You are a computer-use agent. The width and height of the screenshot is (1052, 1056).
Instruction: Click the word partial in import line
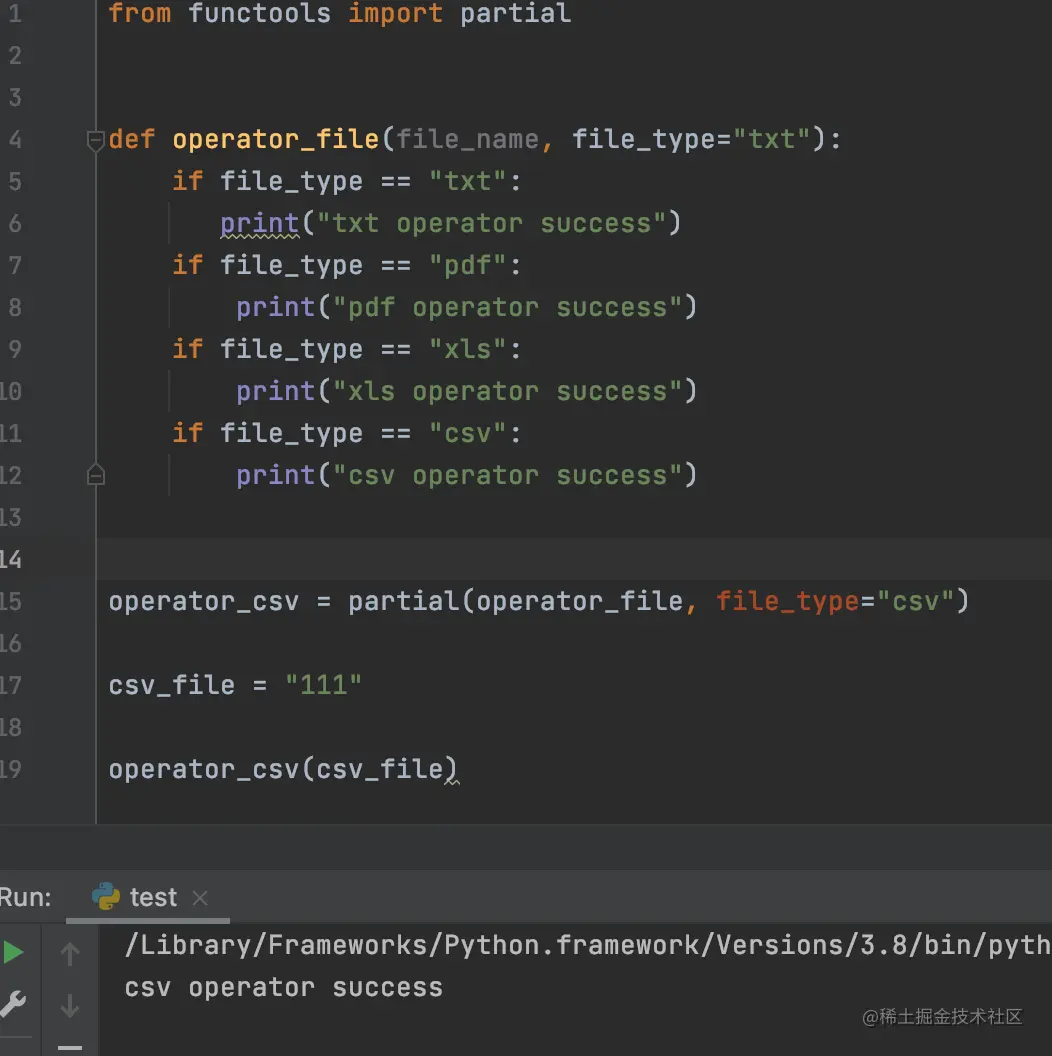[x=515, y=13]
